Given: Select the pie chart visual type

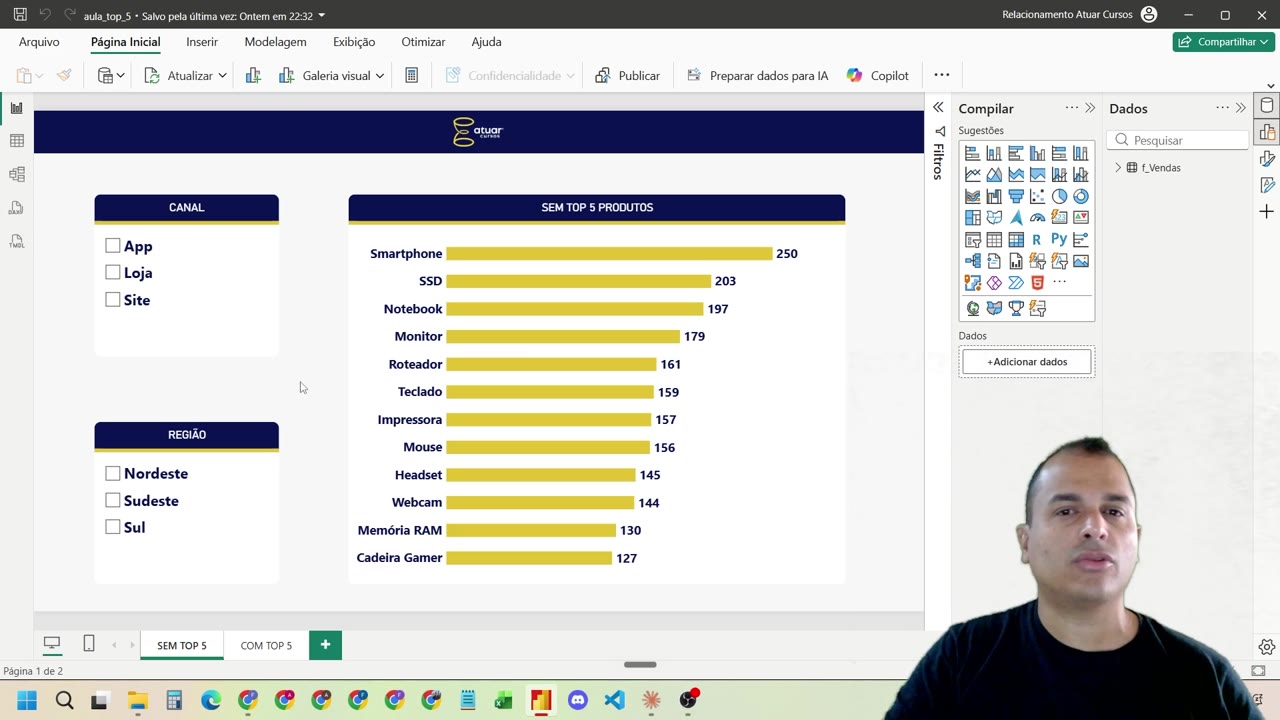Looking at the screenshot, I should click(1059, 196).
